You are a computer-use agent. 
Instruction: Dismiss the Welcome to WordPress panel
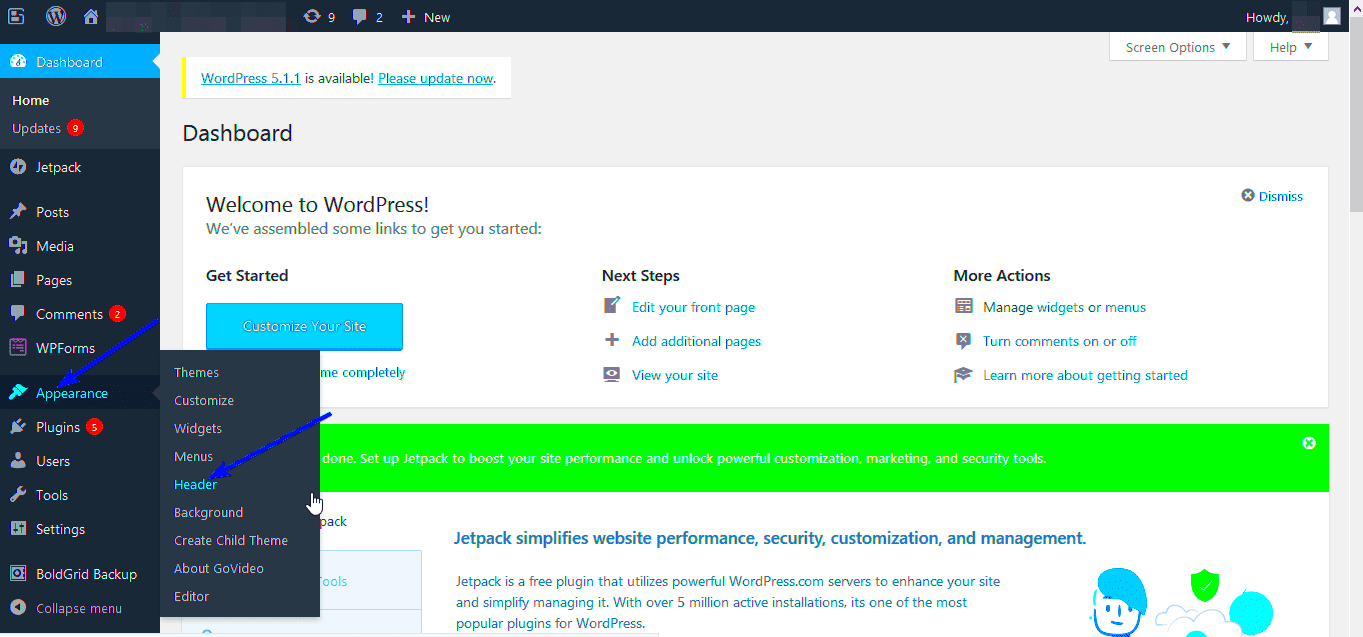pyautogui.click(x=1272, y=196)
